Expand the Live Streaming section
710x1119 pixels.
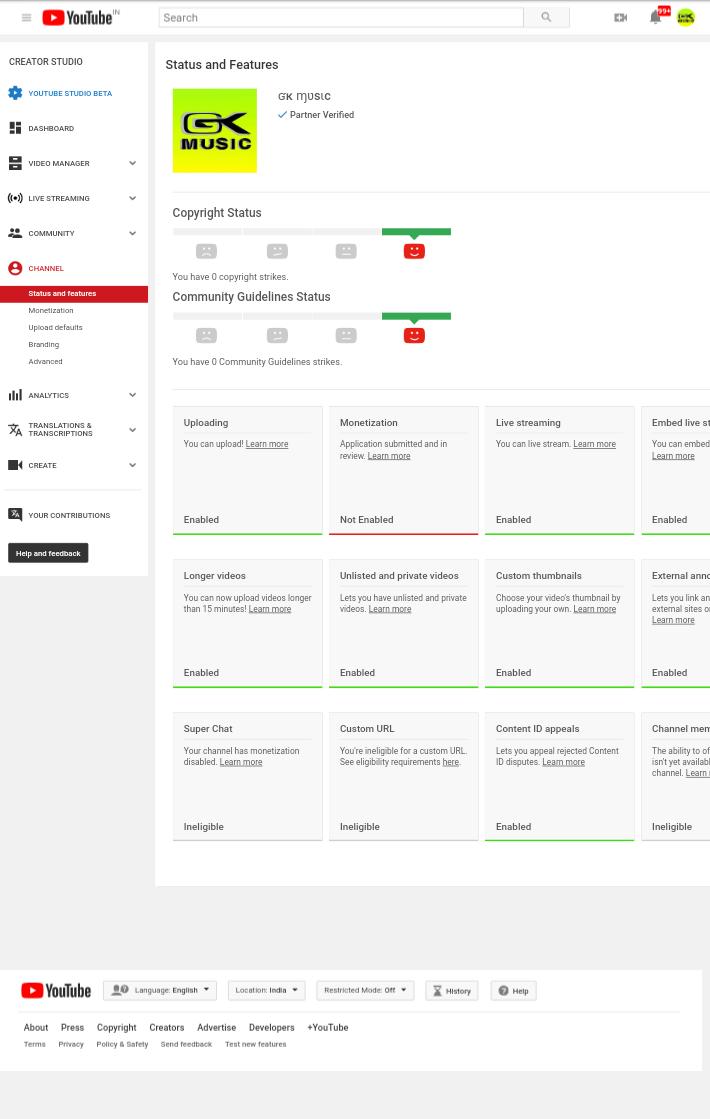coord(132,198)
